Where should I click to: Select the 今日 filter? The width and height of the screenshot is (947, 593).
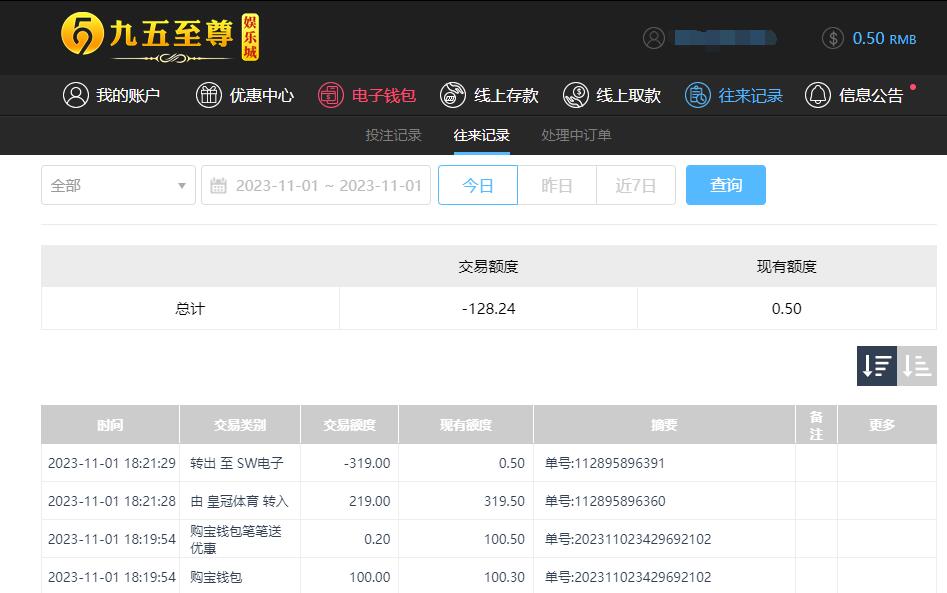tap(478, 185)
